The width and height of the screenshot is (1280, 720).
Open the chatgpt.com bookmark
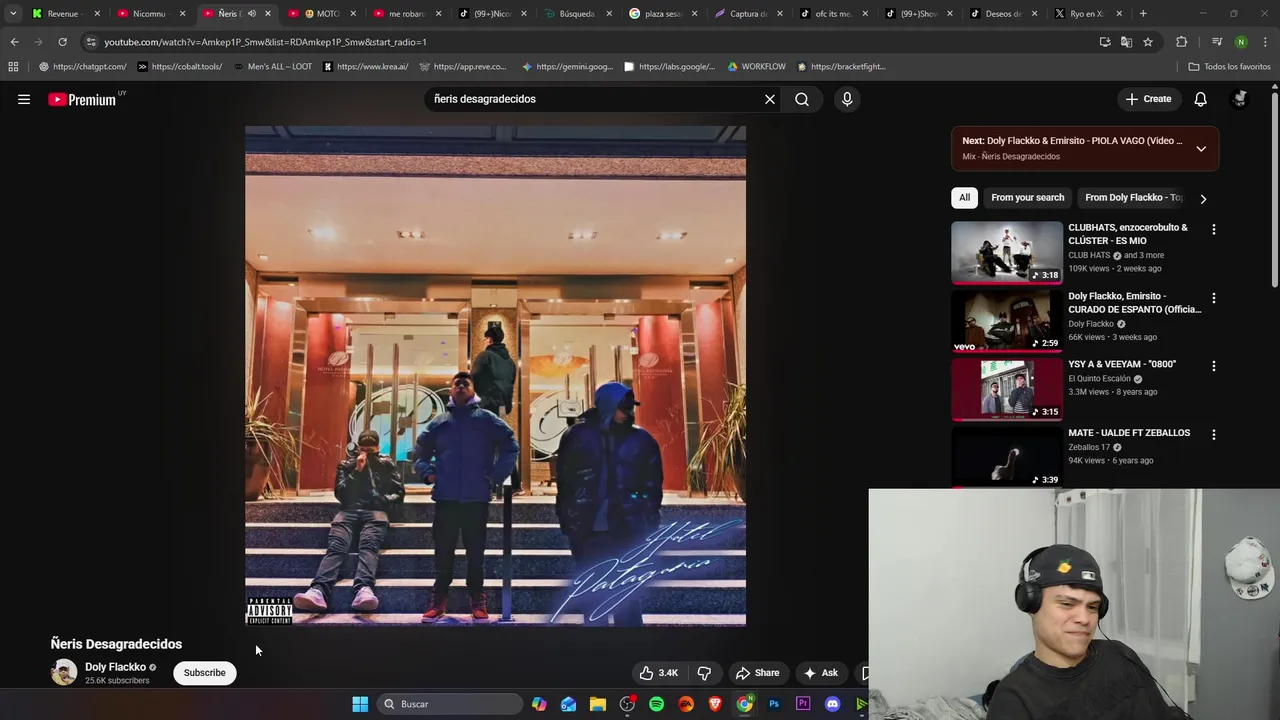point(82,67)
